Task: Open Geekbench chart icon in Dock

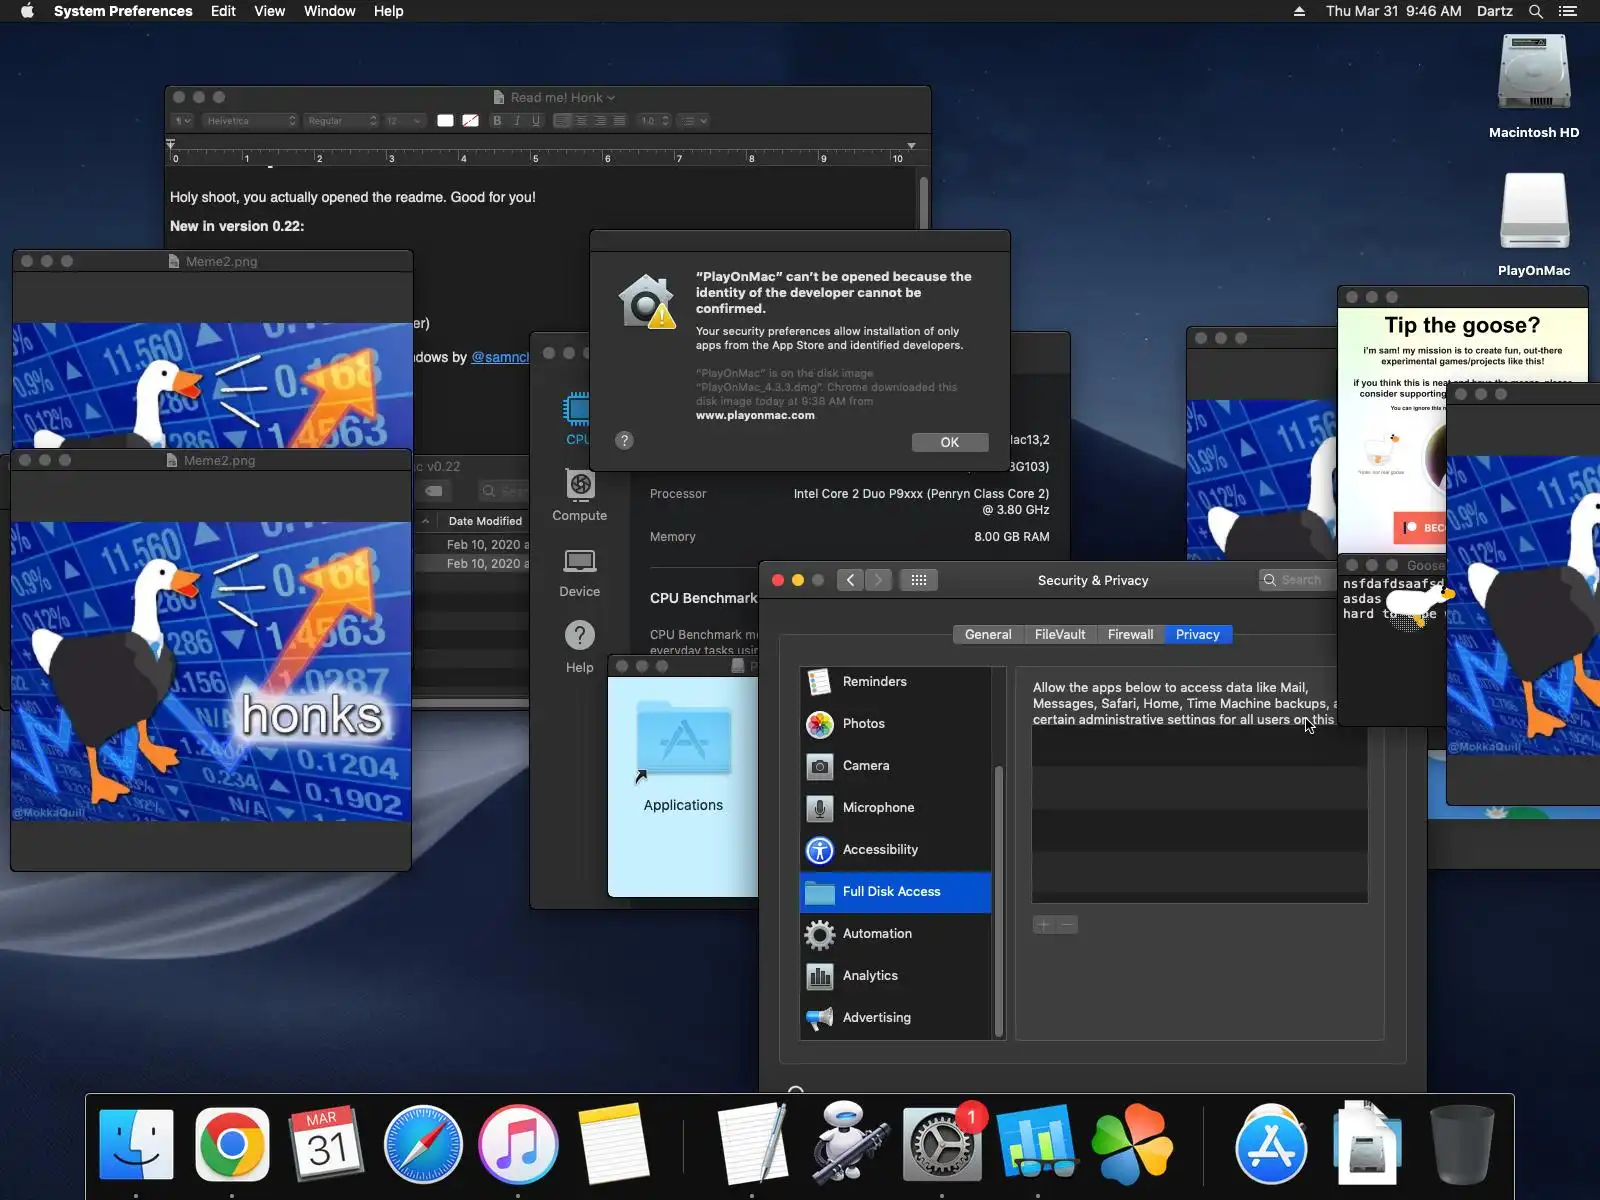Action: point(1036,1143)
